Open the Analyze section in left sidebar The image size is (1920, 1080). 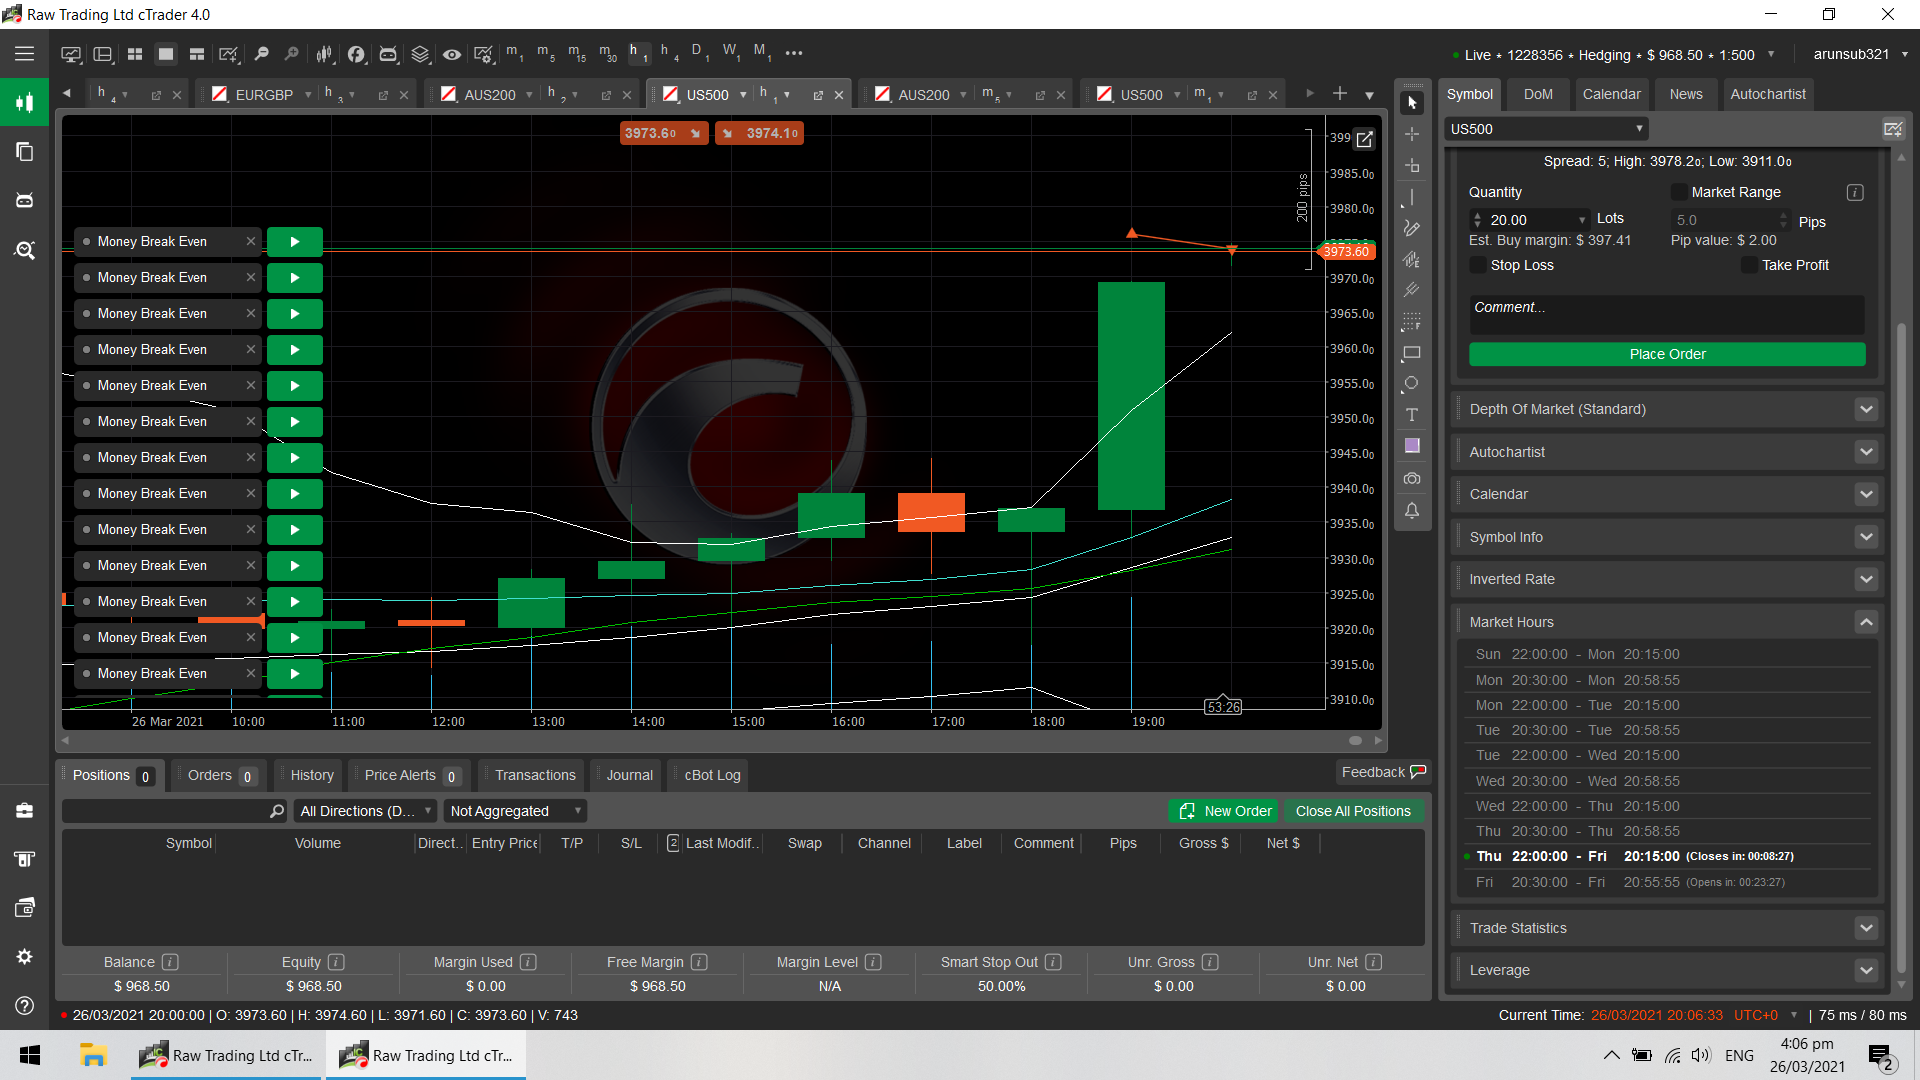(x=24, y=250)
